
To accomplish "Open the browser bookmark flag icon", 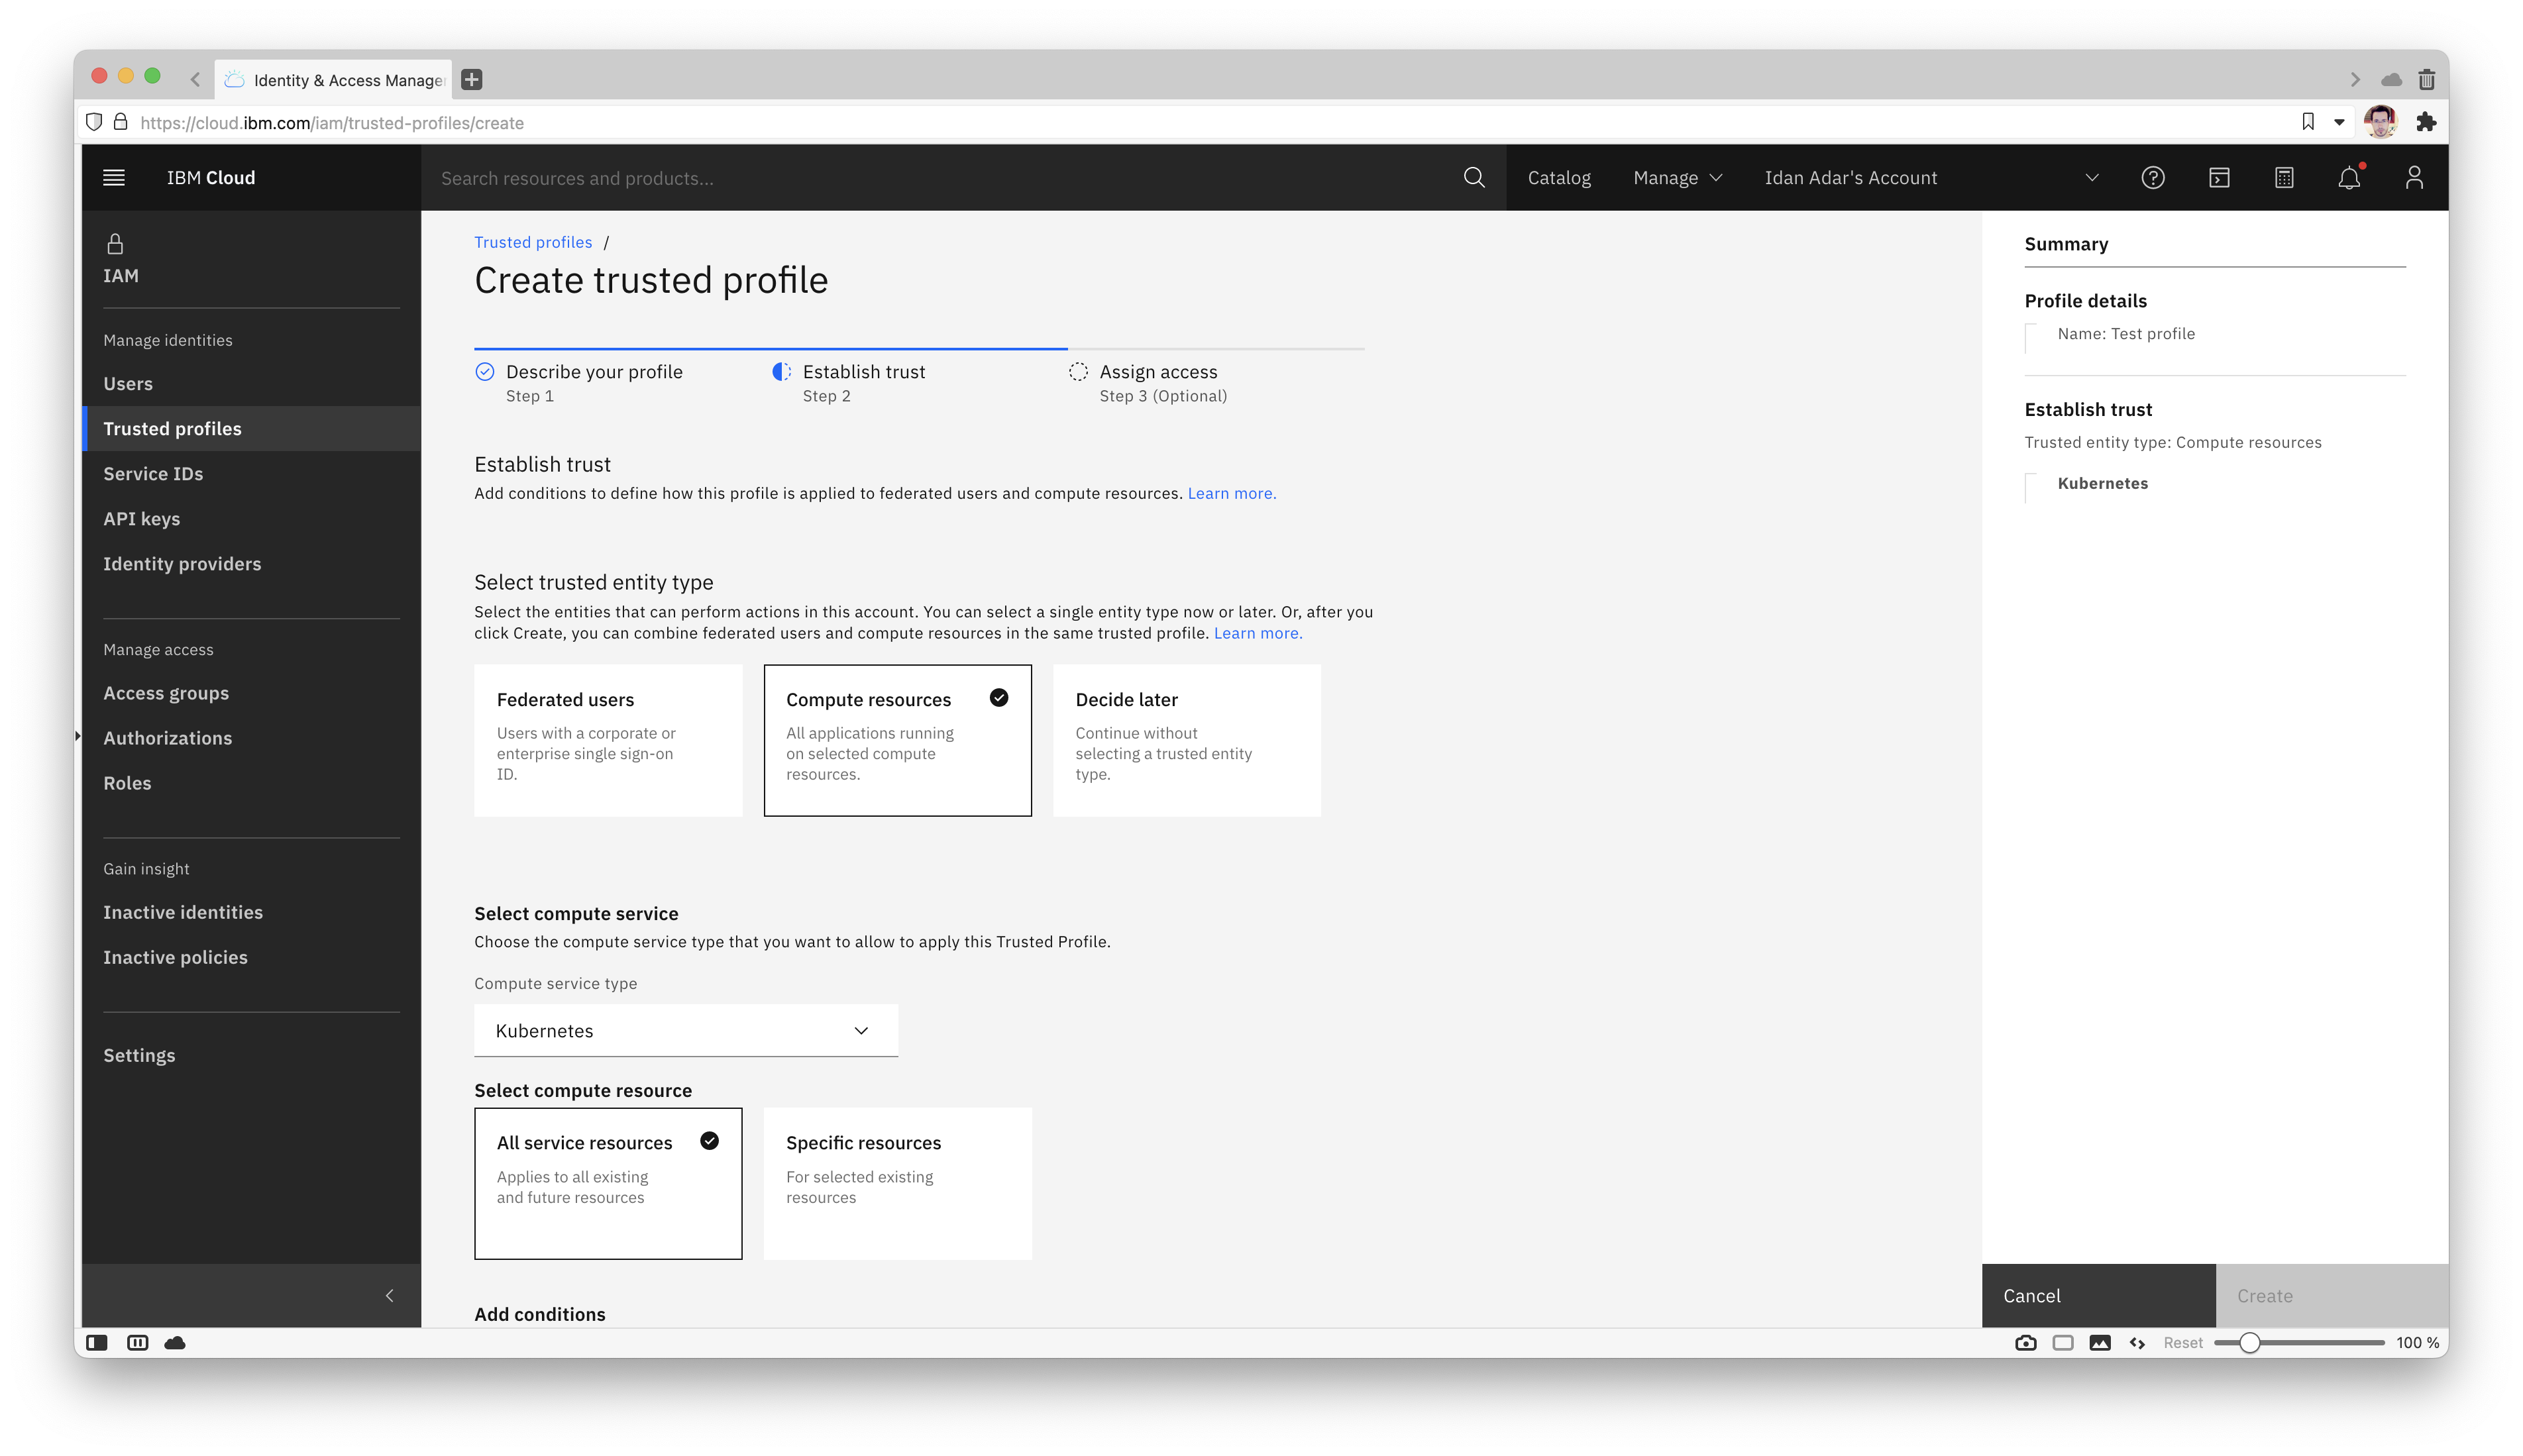I will [2308, 122].
